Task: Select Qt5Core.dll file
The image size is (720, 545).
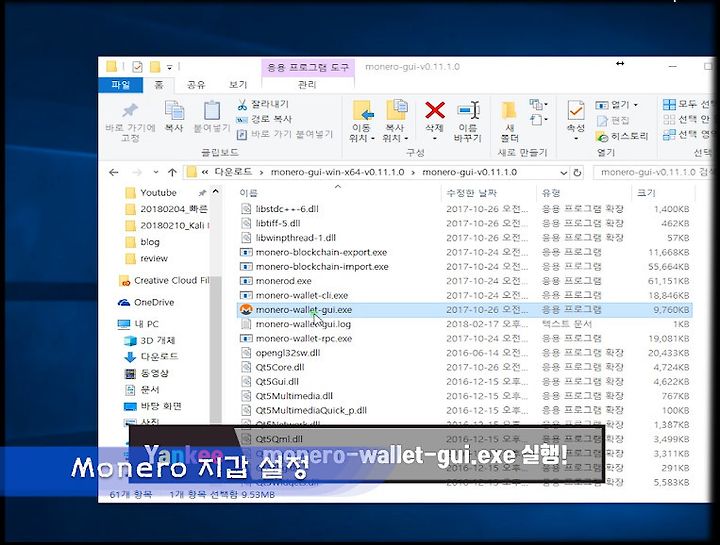Action: point(280,367)
